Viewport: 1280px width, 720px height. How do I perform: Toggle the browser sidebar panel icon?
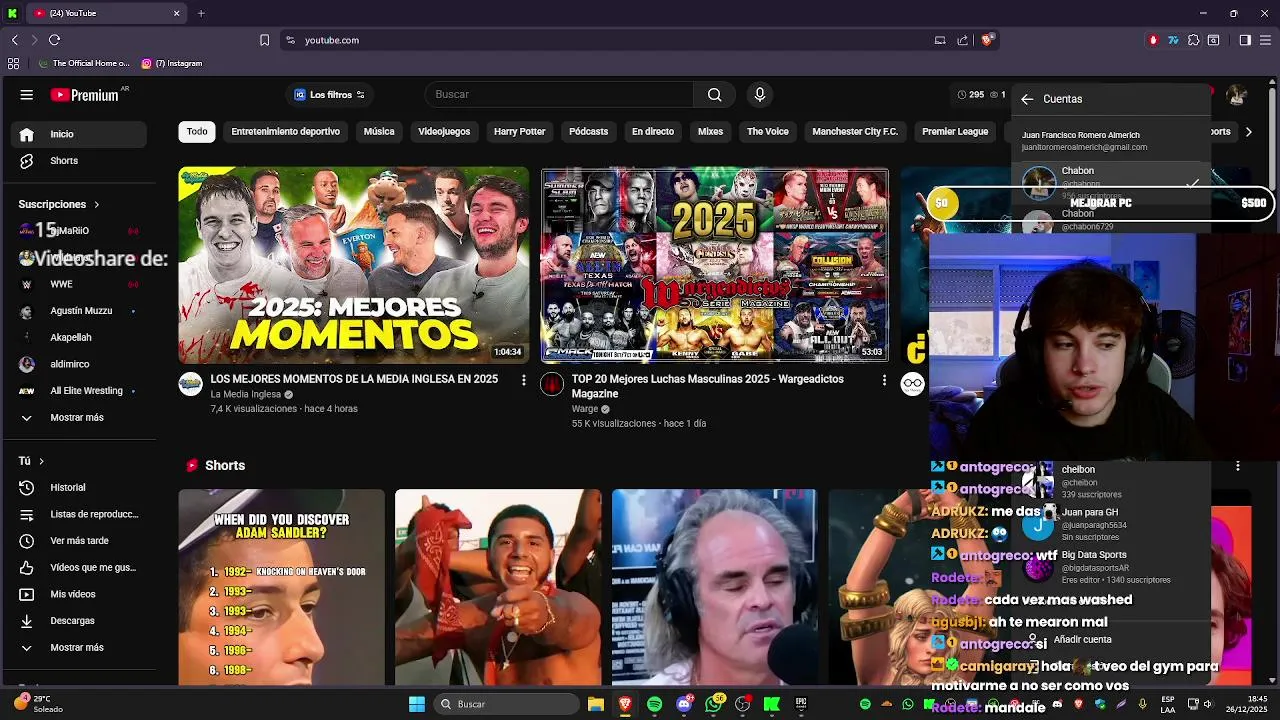tap(1245, 40)
